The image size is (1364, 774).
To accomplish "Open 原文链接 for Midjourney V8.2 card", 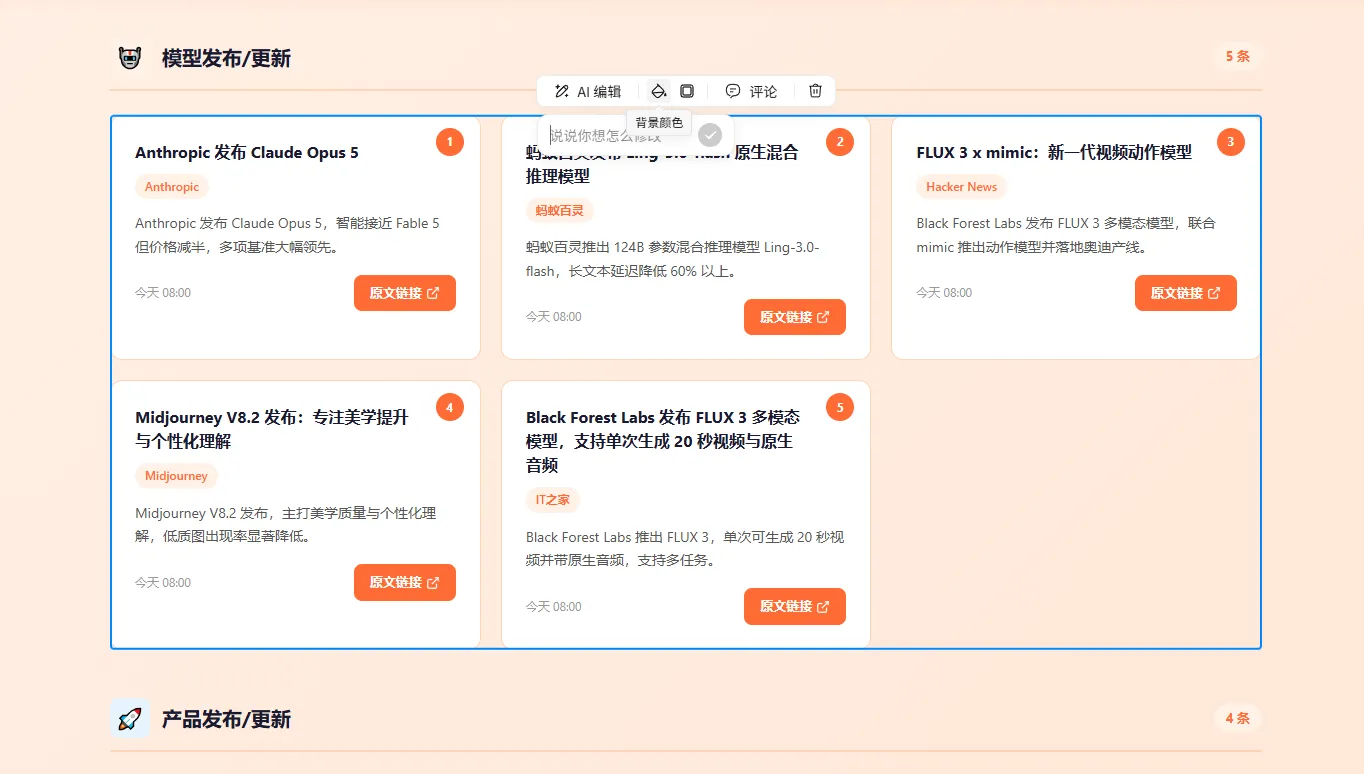I will 405,582.
